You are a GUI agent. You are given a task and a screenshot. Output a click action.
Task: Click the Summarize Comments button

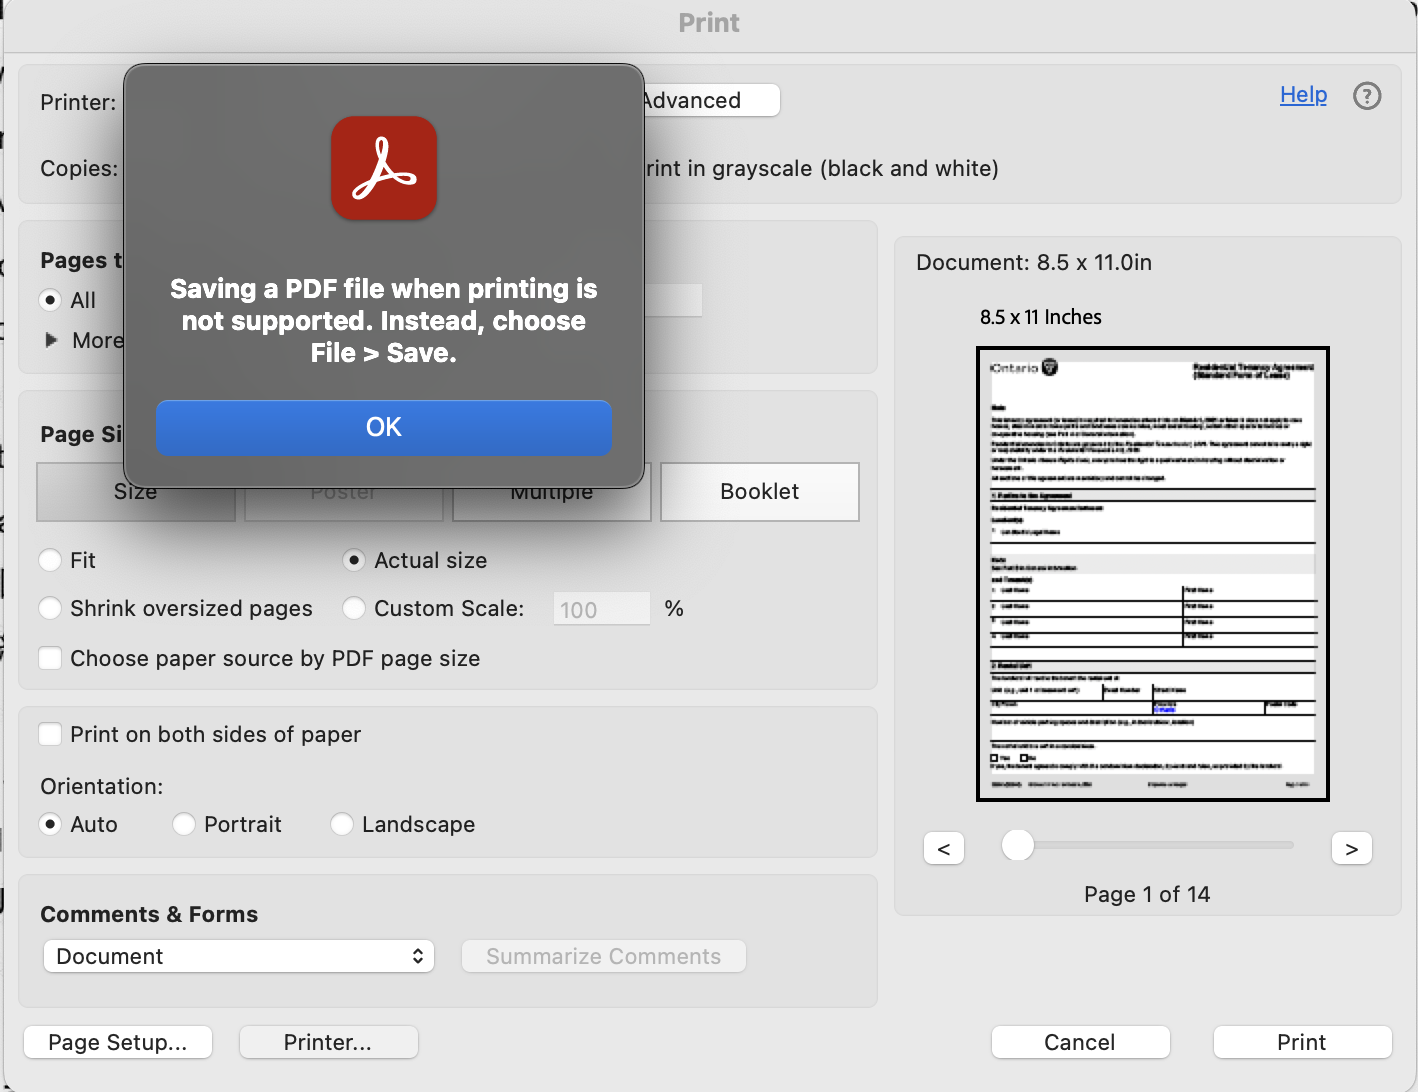tap(604, 956)
